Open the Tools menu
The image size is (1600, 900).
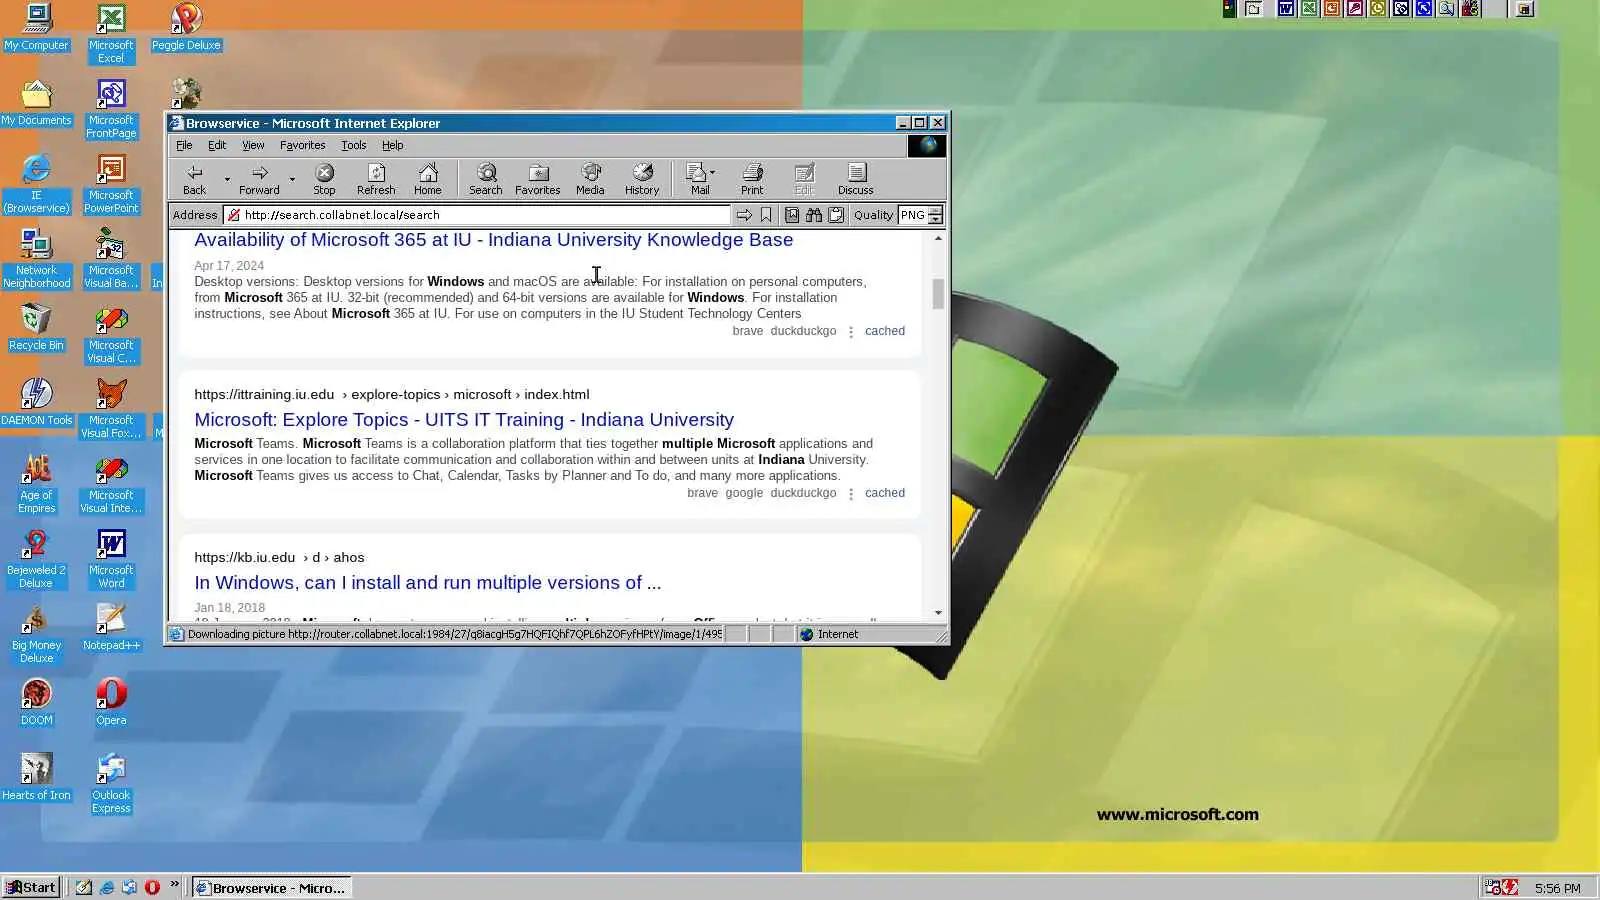pyautogui.click(x=354, y=145)
